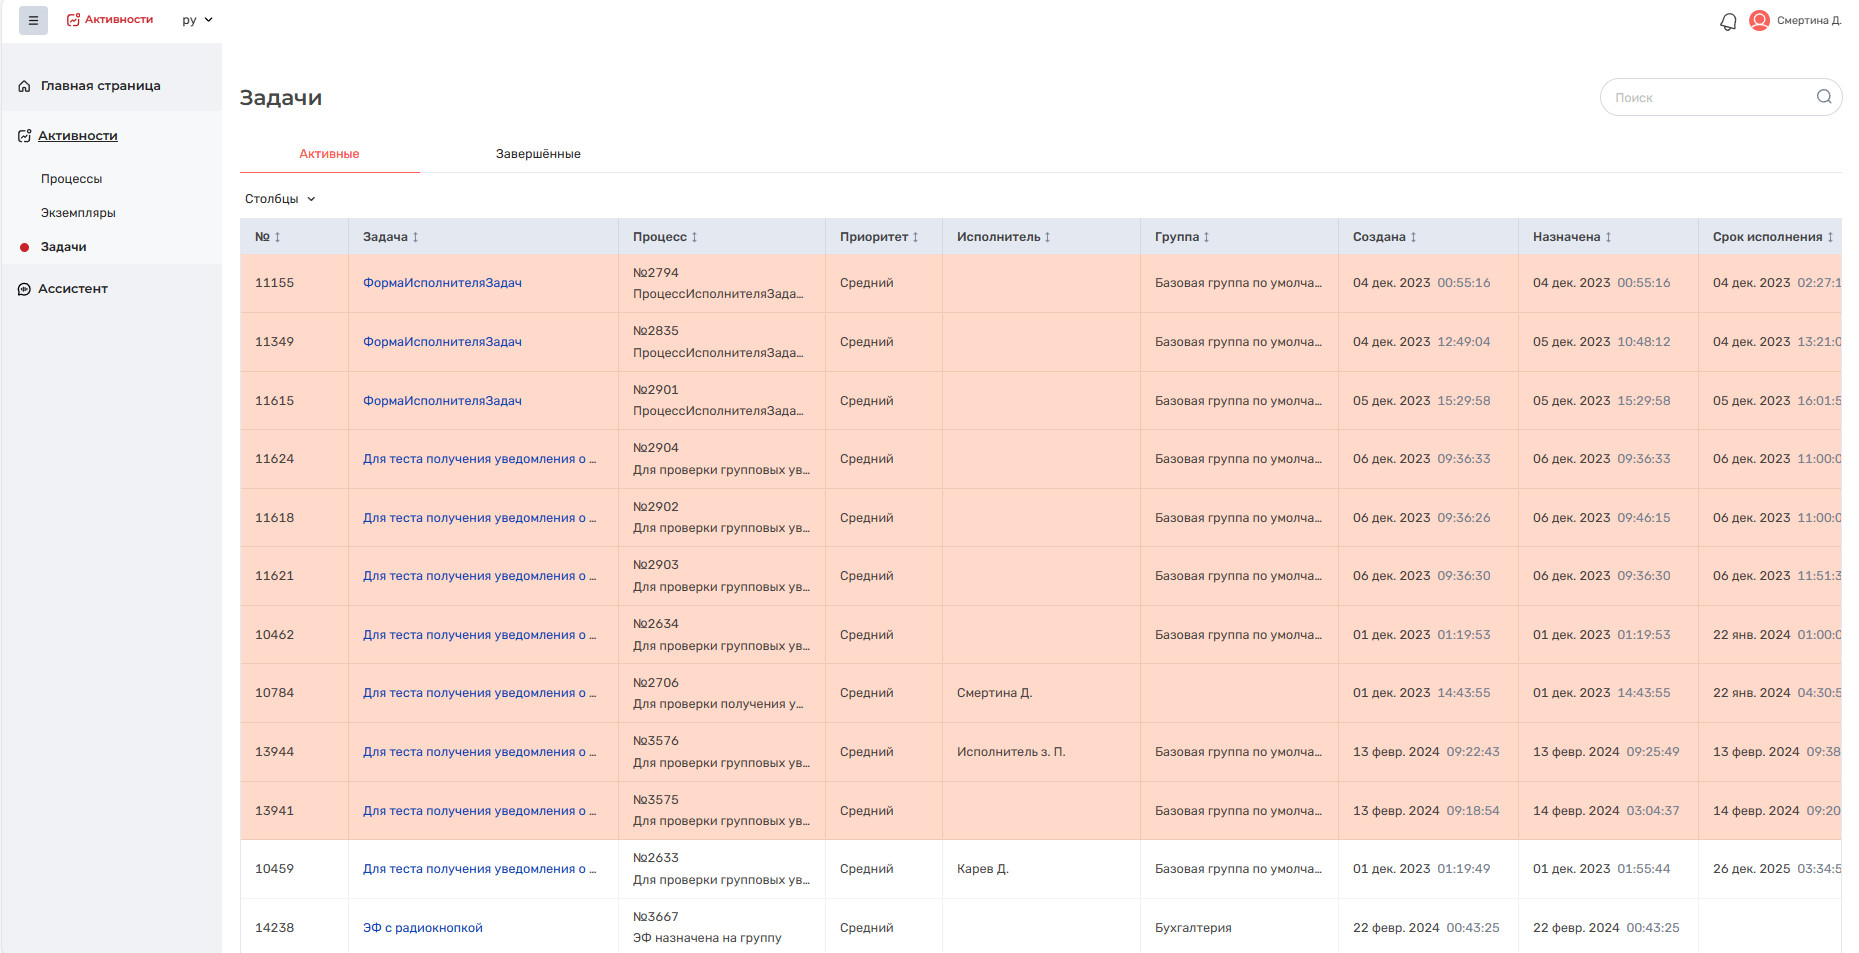Switch to the Активные tab

(329, 154)
